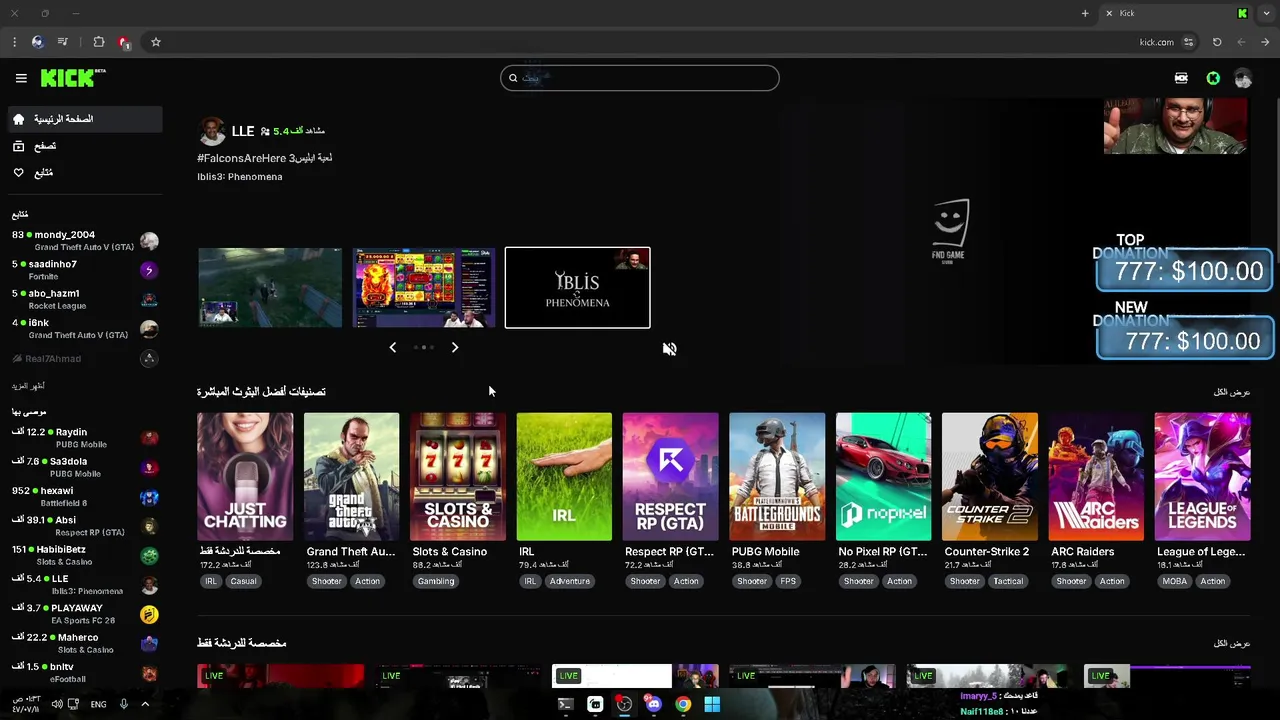The height and width of the screenshot is (720, 1280).
Task: Select Iblis Phenomena carousel thumbnail
Action: click(x=577, y=288)
